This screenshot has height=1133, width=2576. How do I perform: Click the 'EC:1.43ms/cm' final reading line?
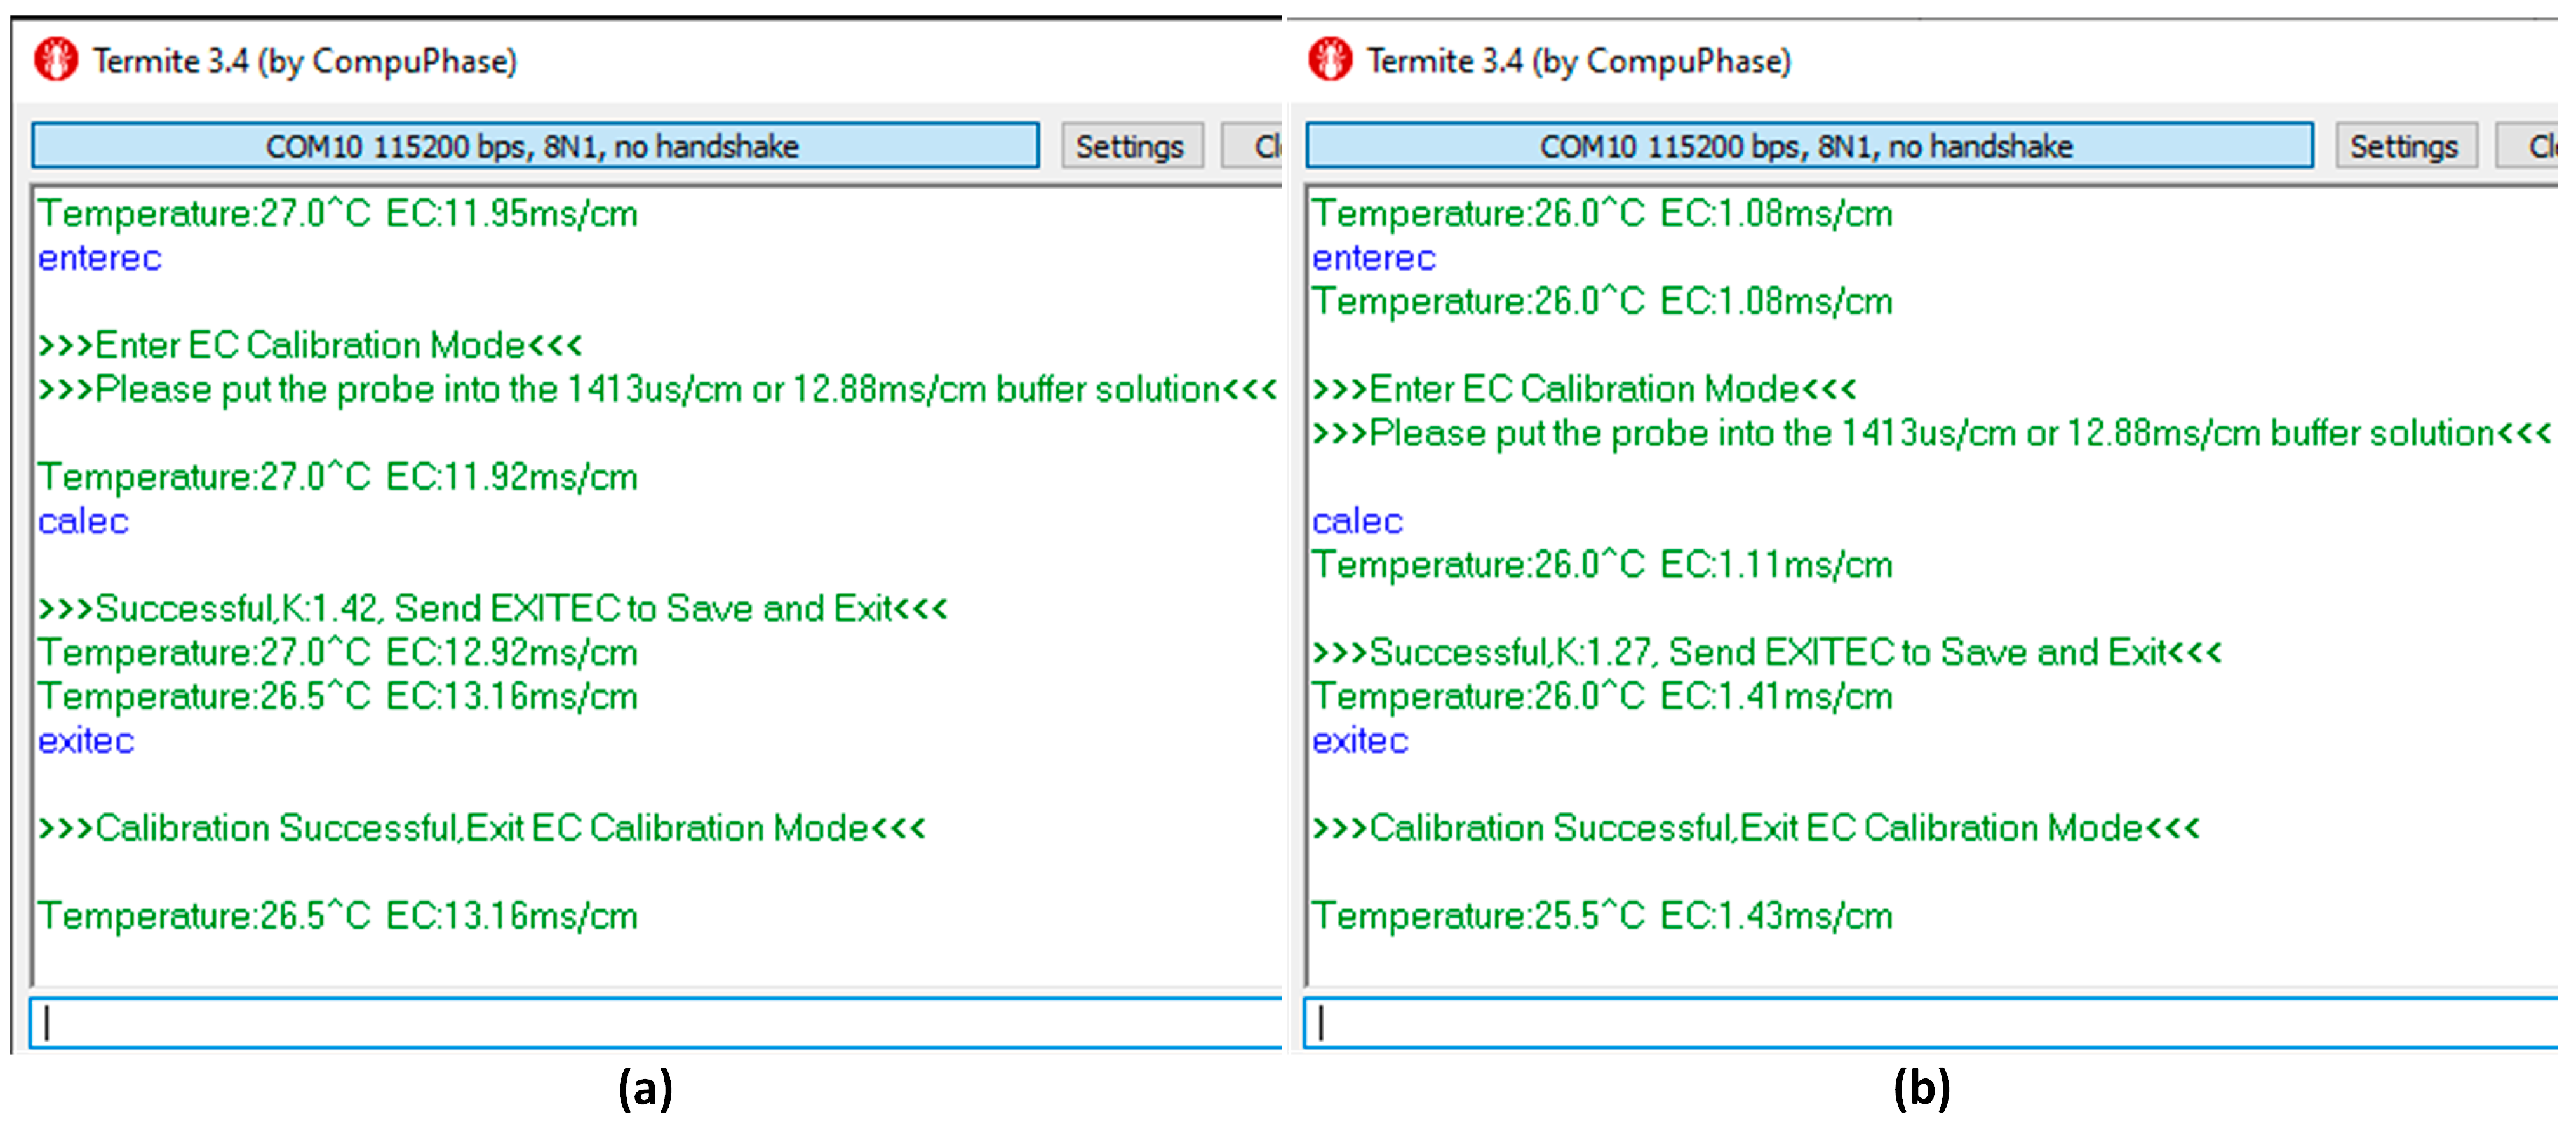point(1602,916)
